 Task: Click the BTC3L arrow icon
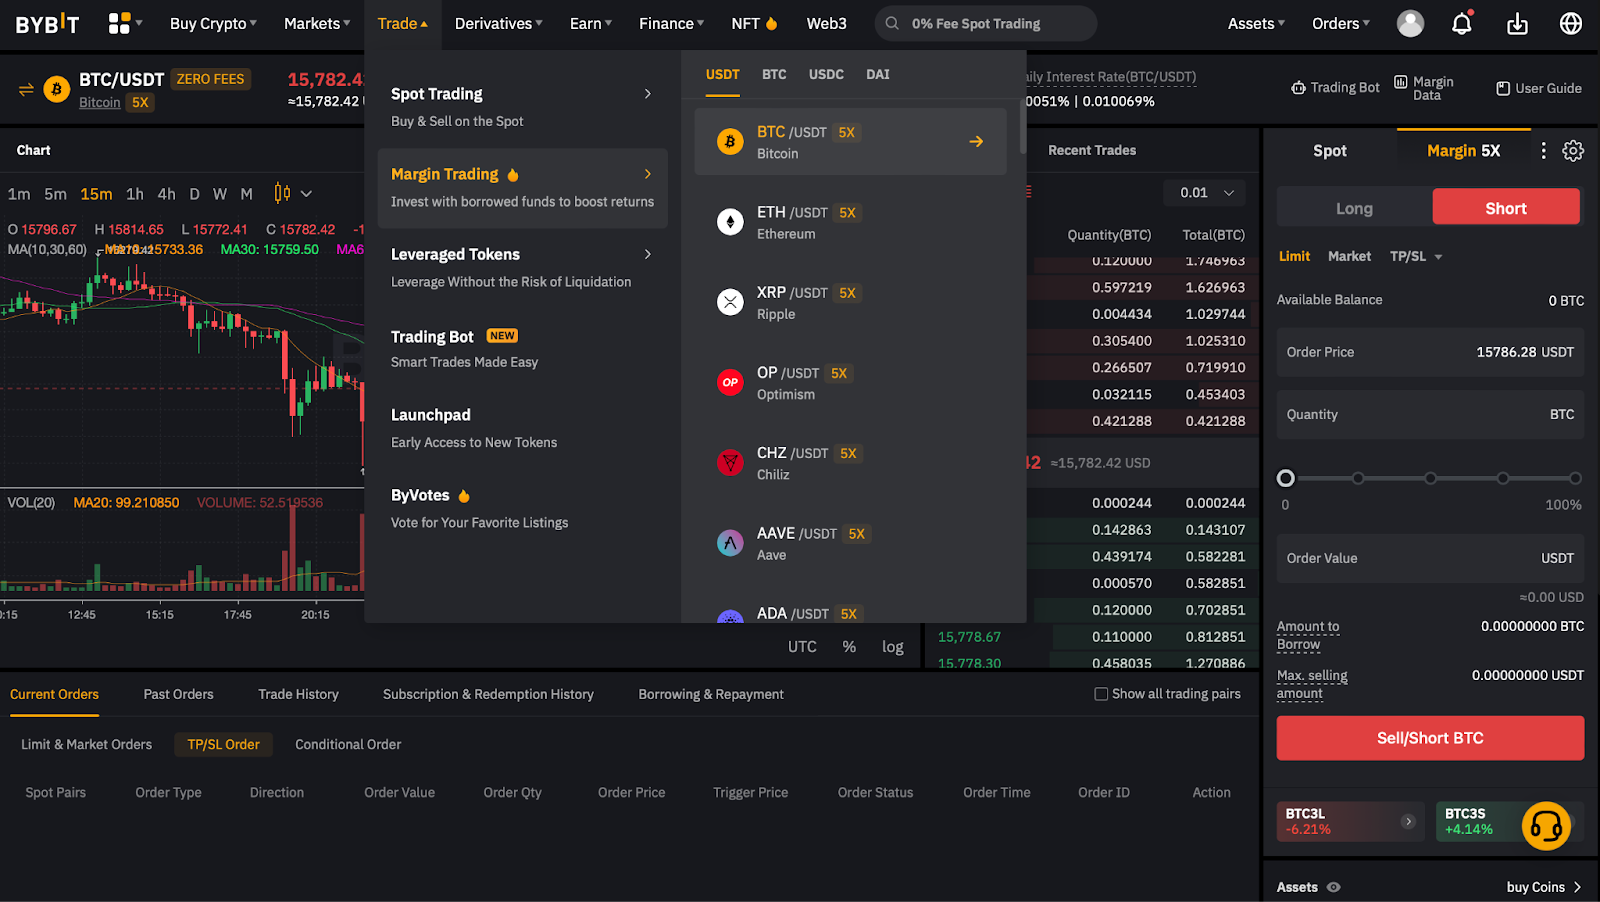1408,821
